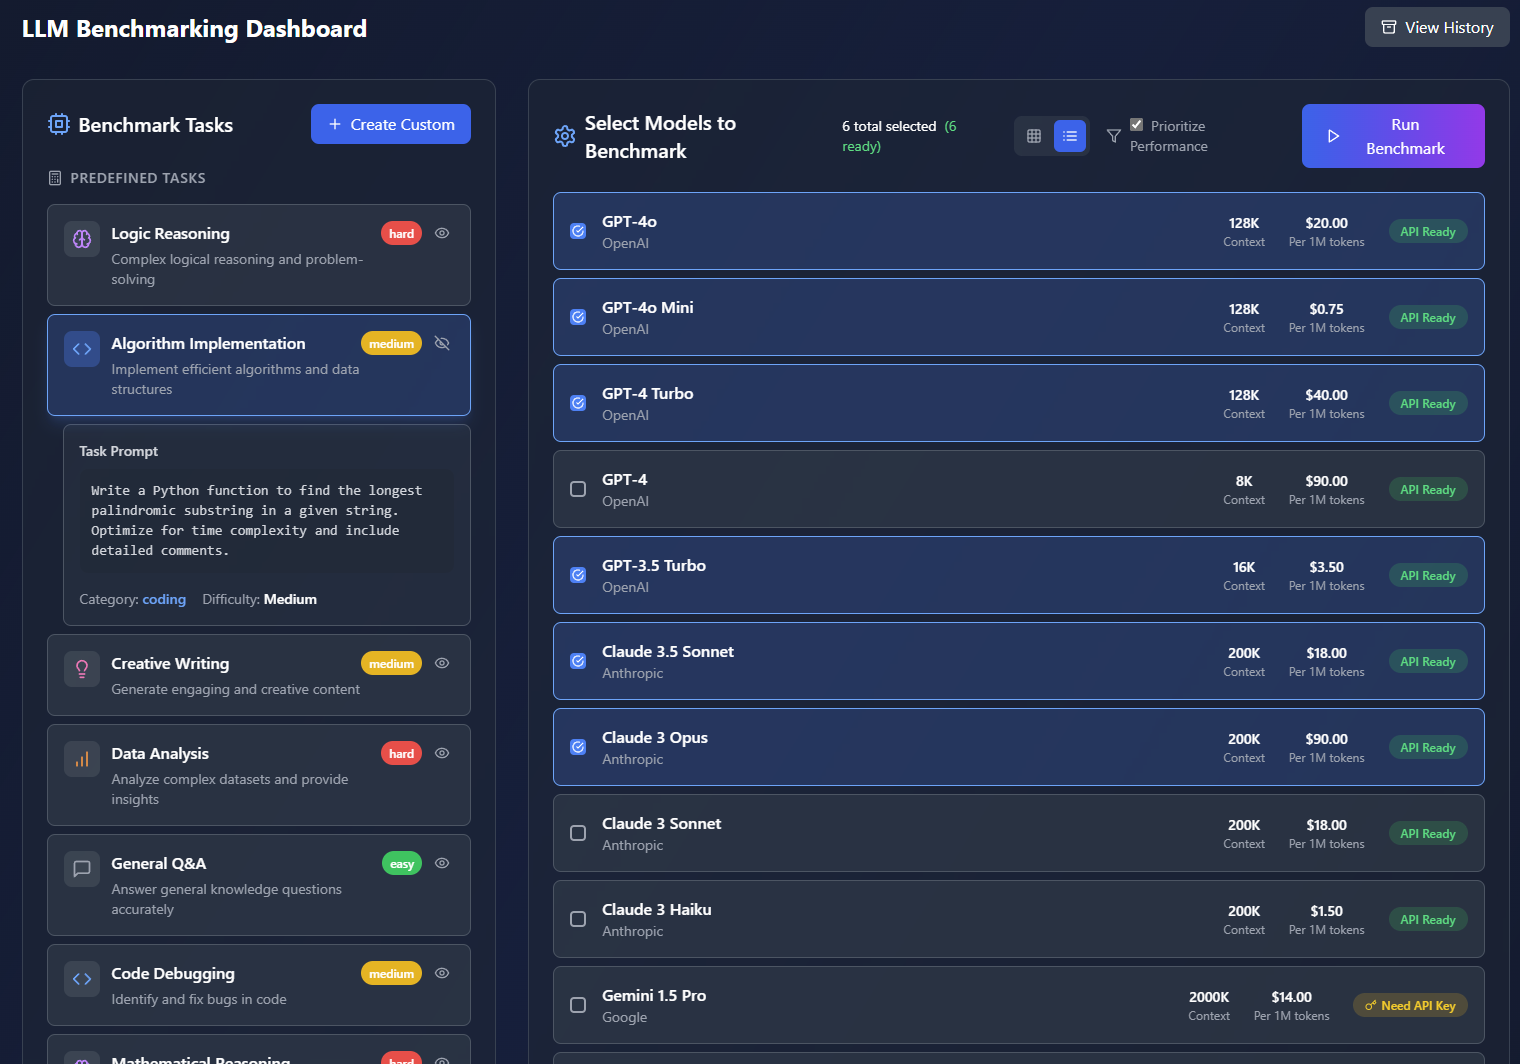Click the Claude 3 Opus model name
The image size is (1520, 1064).
tap(655, 737)
